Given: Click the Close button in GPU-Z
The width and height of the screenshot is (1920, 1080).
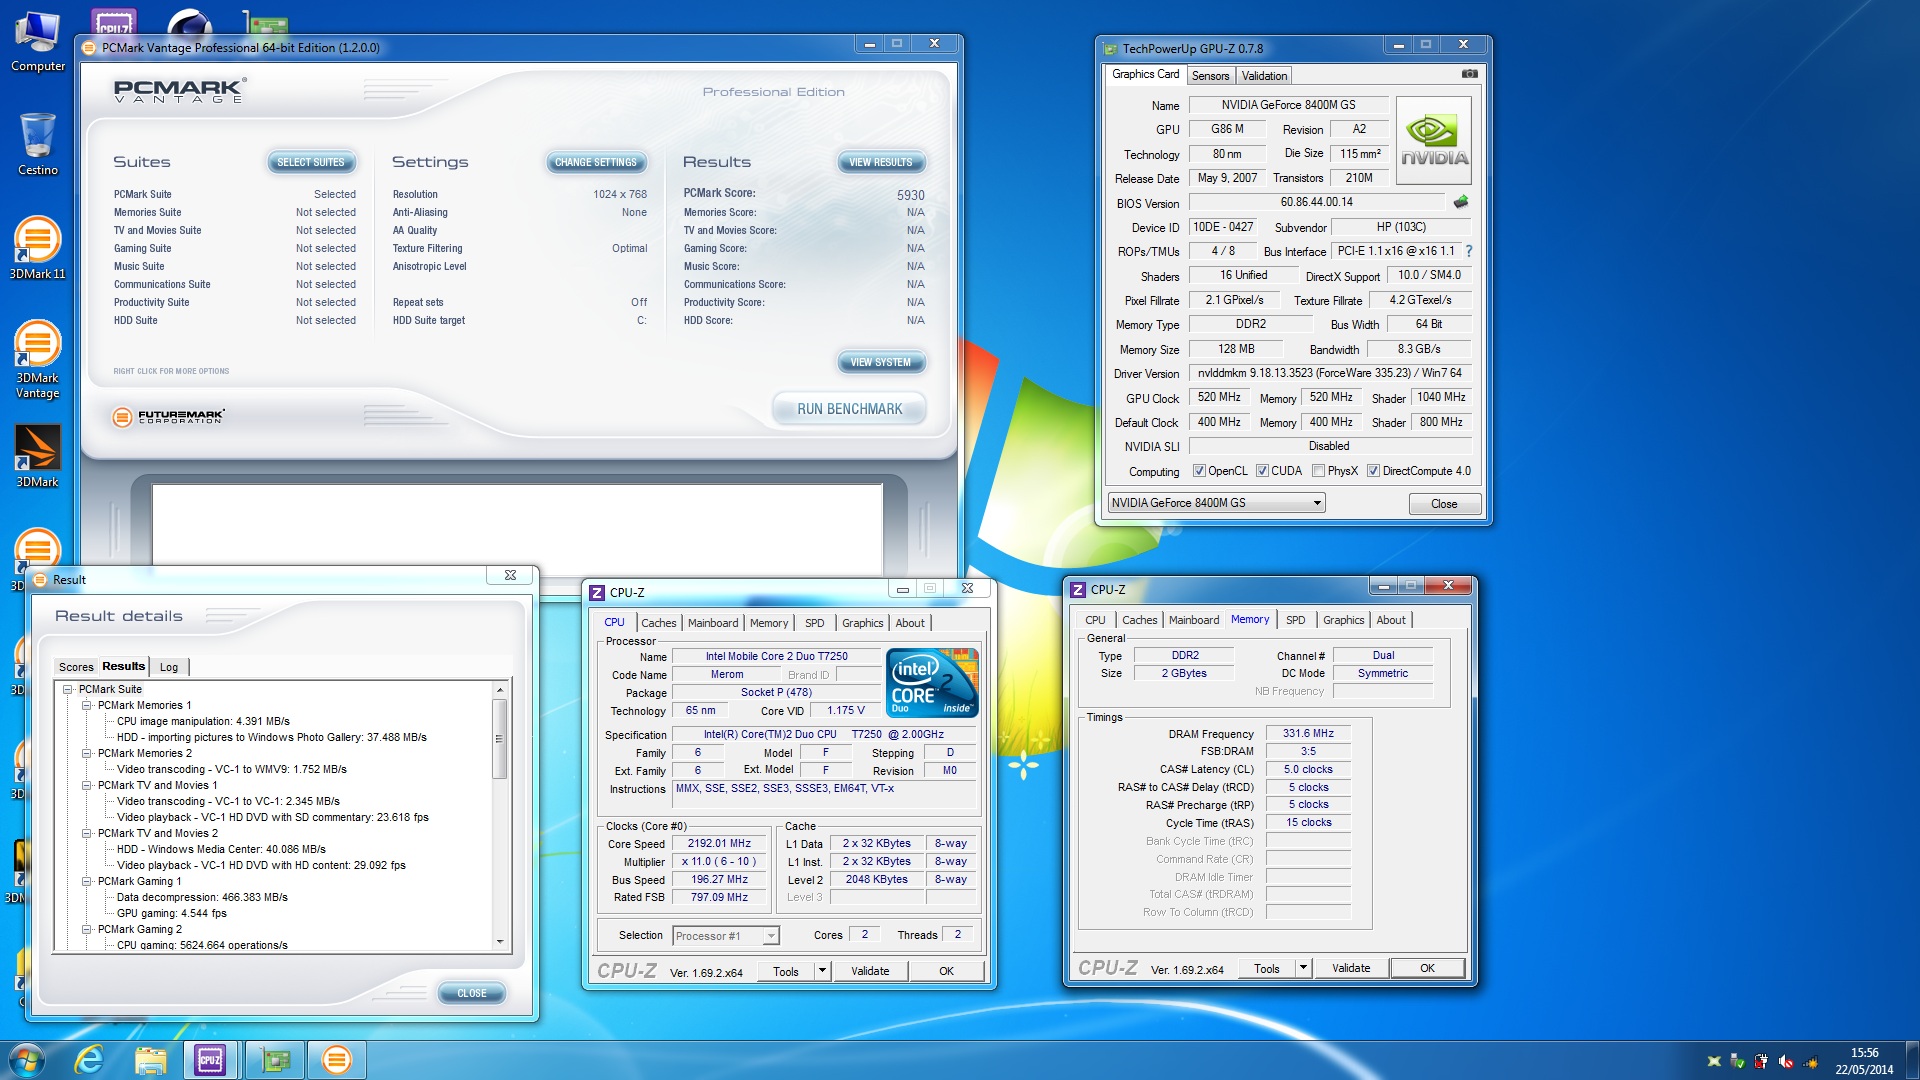Looking at the screenshot, I should pos(1444,504).
